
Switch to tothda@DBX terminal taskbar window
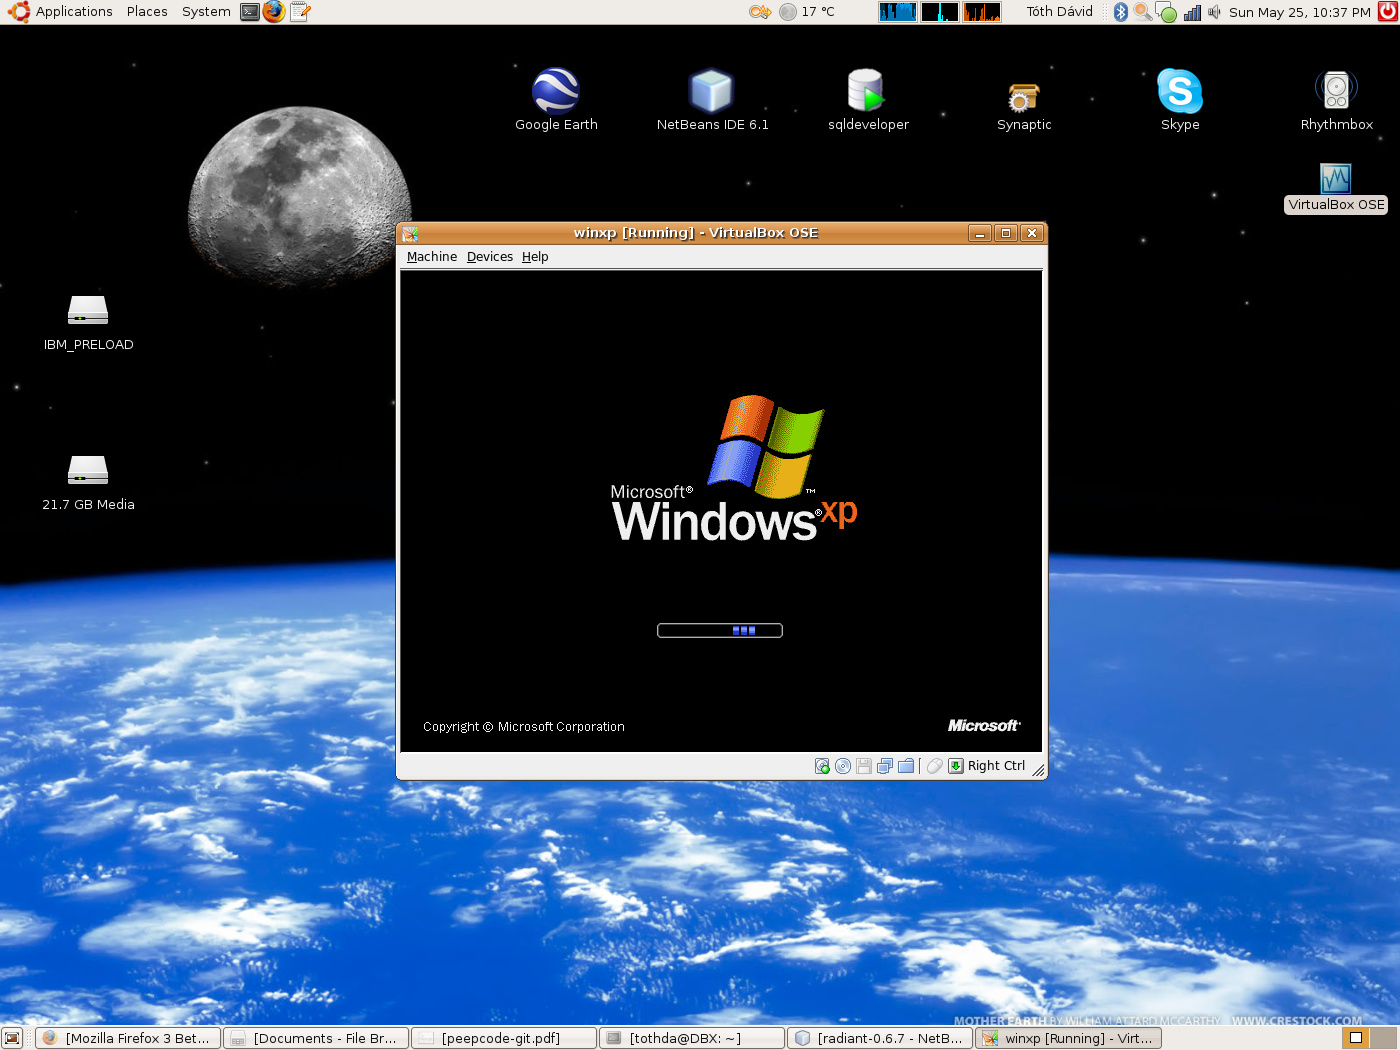click(692, 1038)
